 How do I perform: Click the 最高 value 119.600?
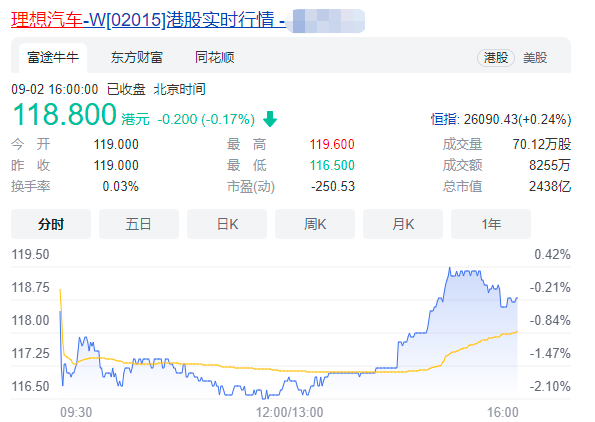[x=332, y=144]
